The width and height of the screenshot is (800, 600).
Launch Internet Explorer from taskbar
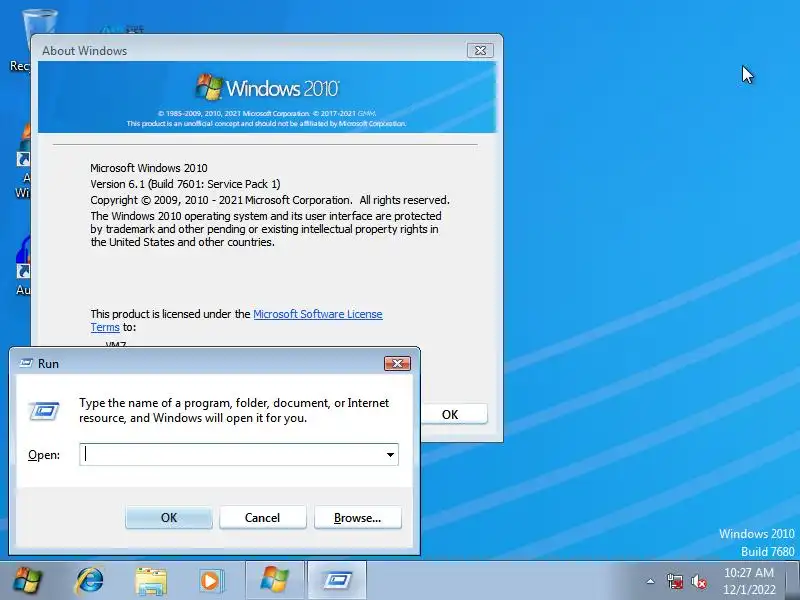(x=89, y=580)
